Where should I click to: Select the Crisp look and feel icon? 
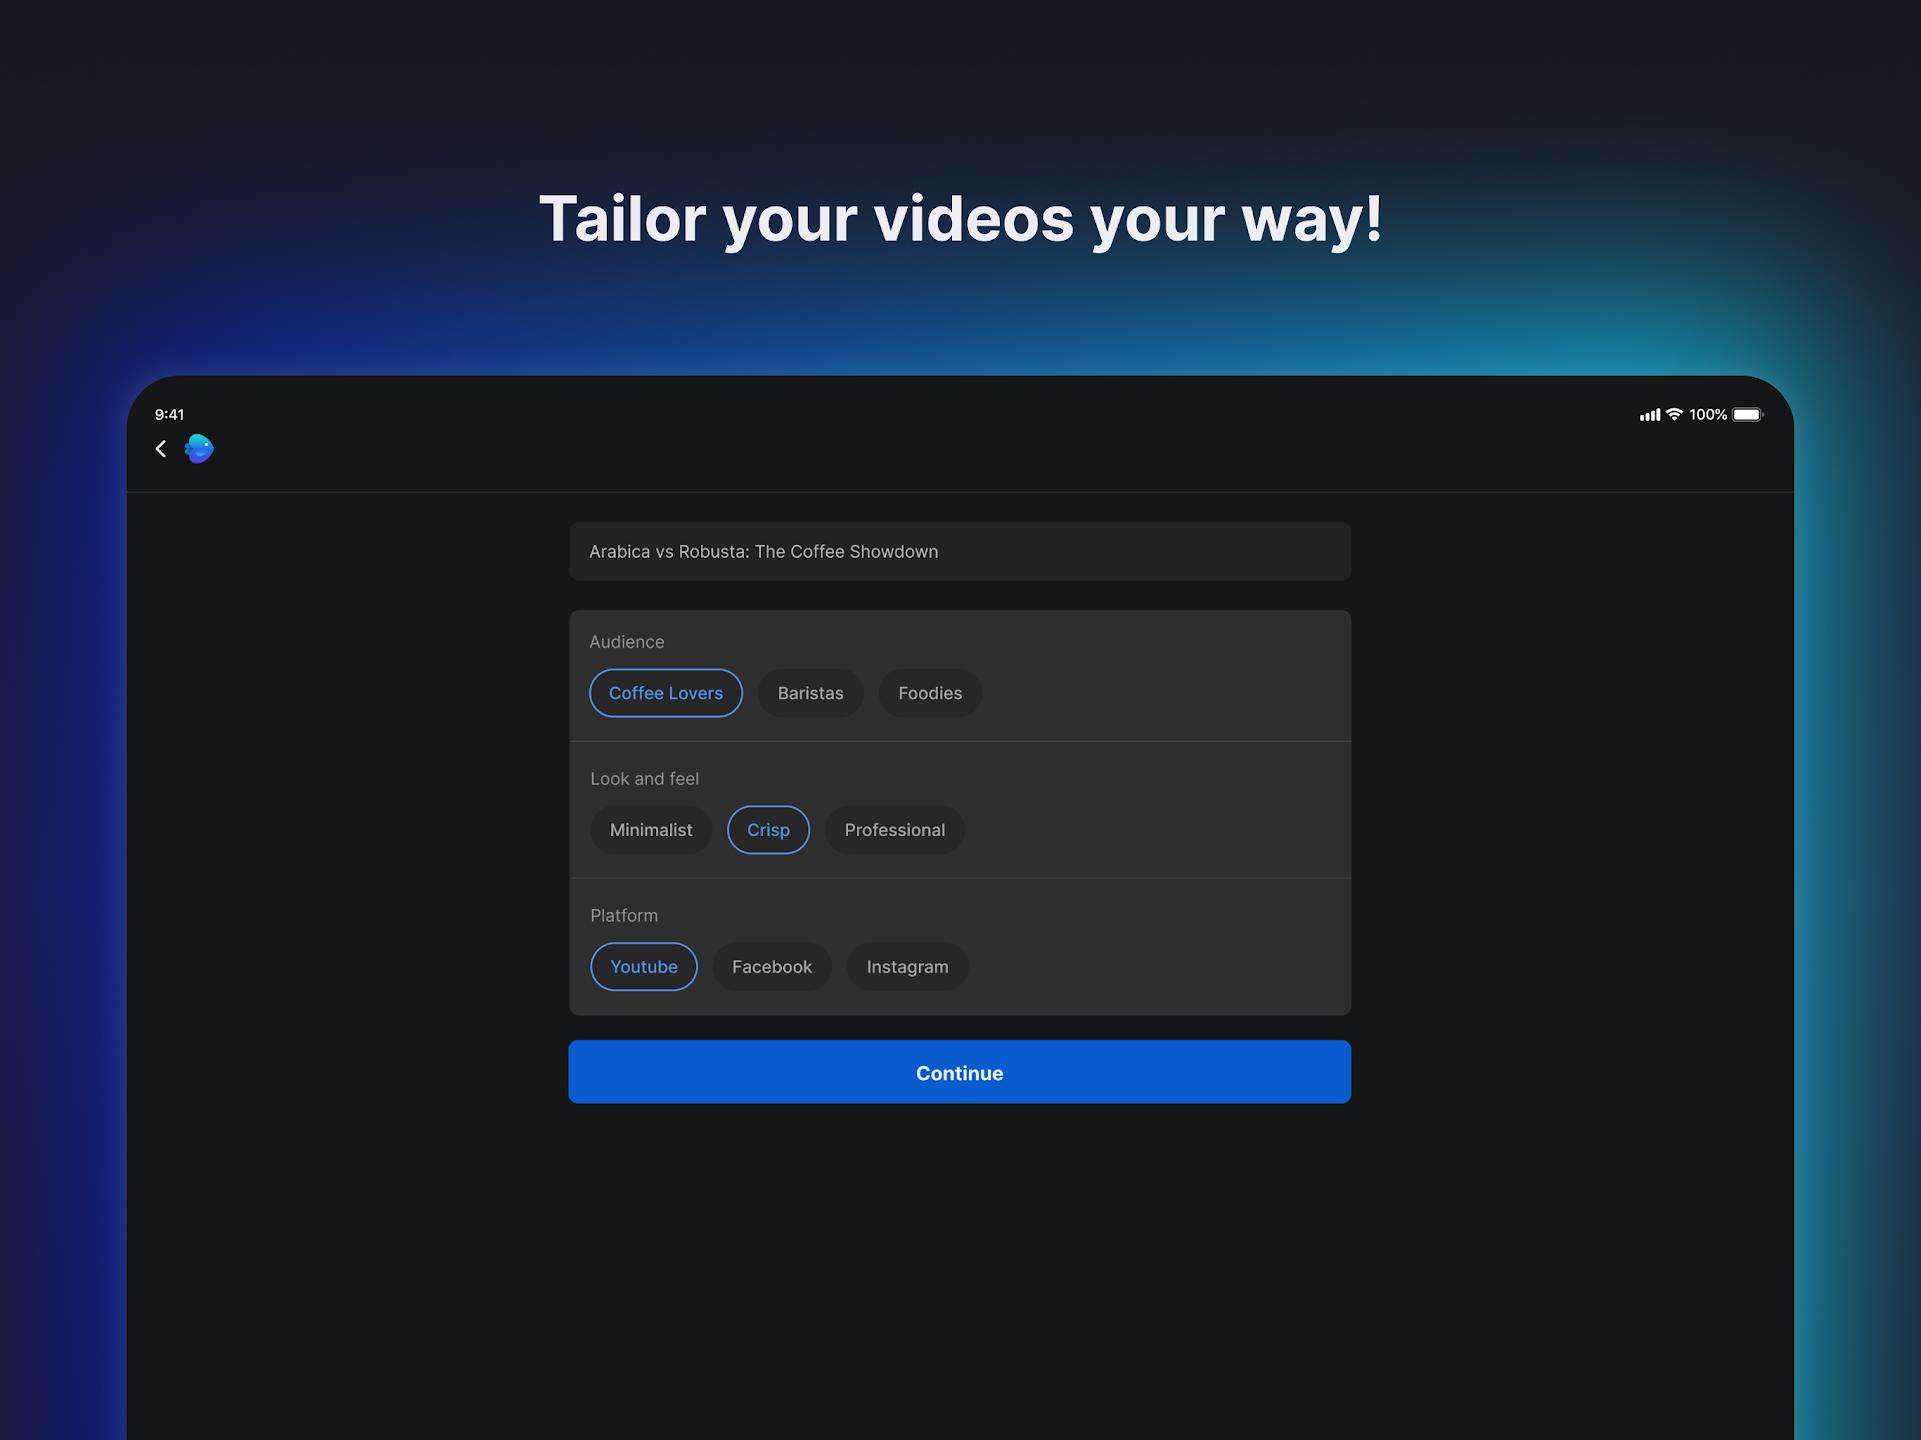[x=767, y=829]
